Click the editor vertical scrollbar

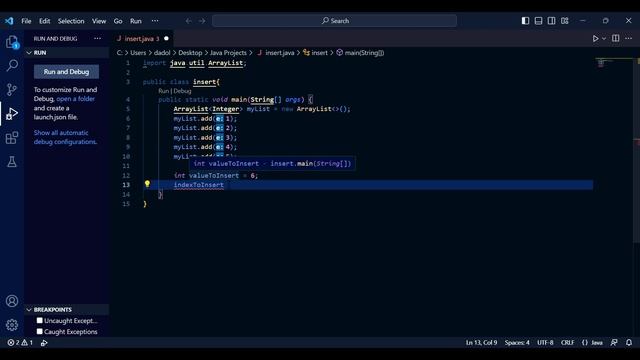[637, 151]
